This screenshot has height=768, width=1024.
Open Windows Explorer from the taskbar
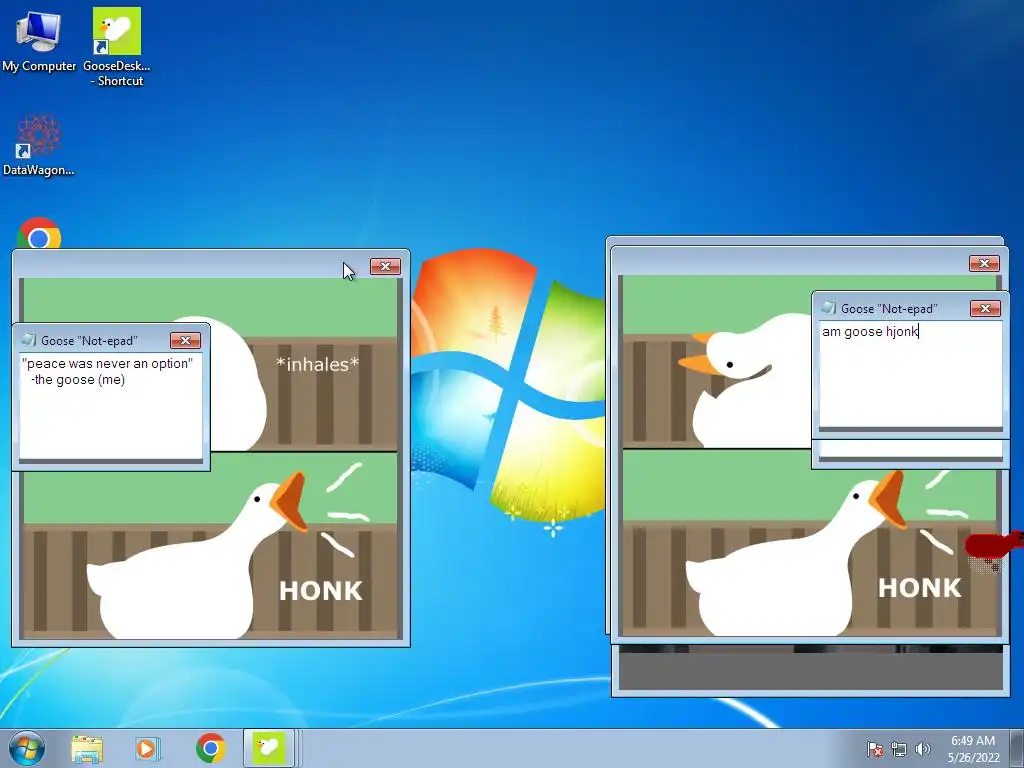[87, 748]
